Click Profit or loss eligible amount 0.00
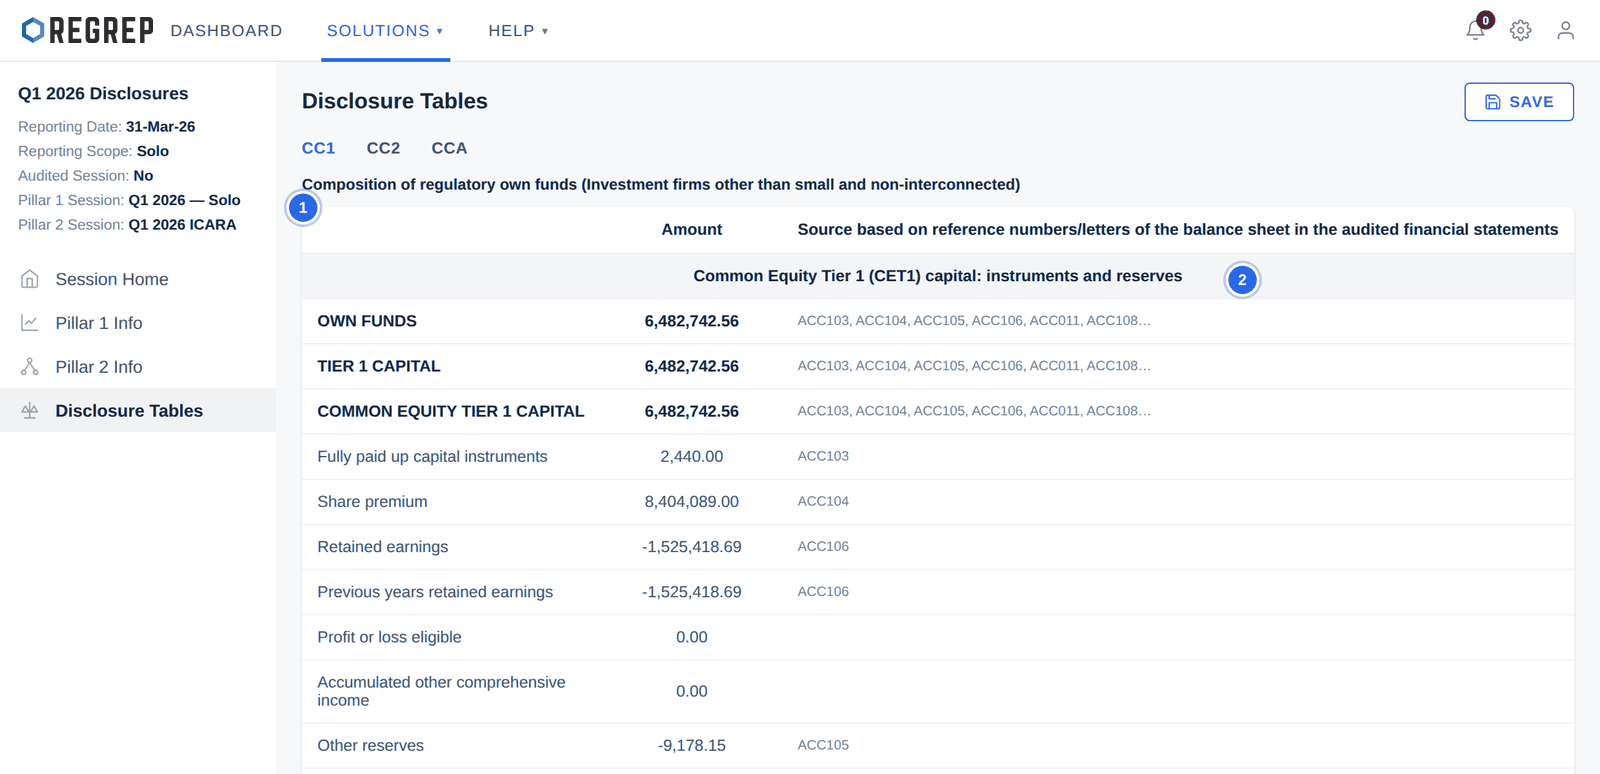 (x=691, y=637)
